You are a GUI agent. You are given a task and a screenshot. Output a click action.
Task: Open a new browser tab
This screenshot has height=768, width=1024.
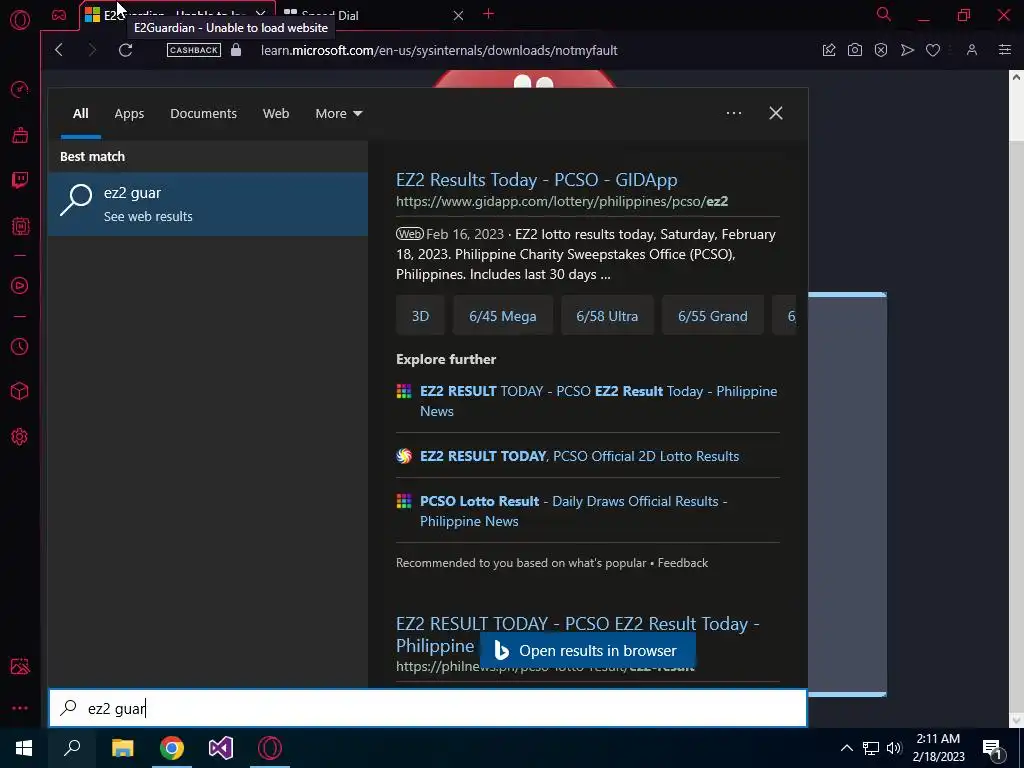point(488,14)
